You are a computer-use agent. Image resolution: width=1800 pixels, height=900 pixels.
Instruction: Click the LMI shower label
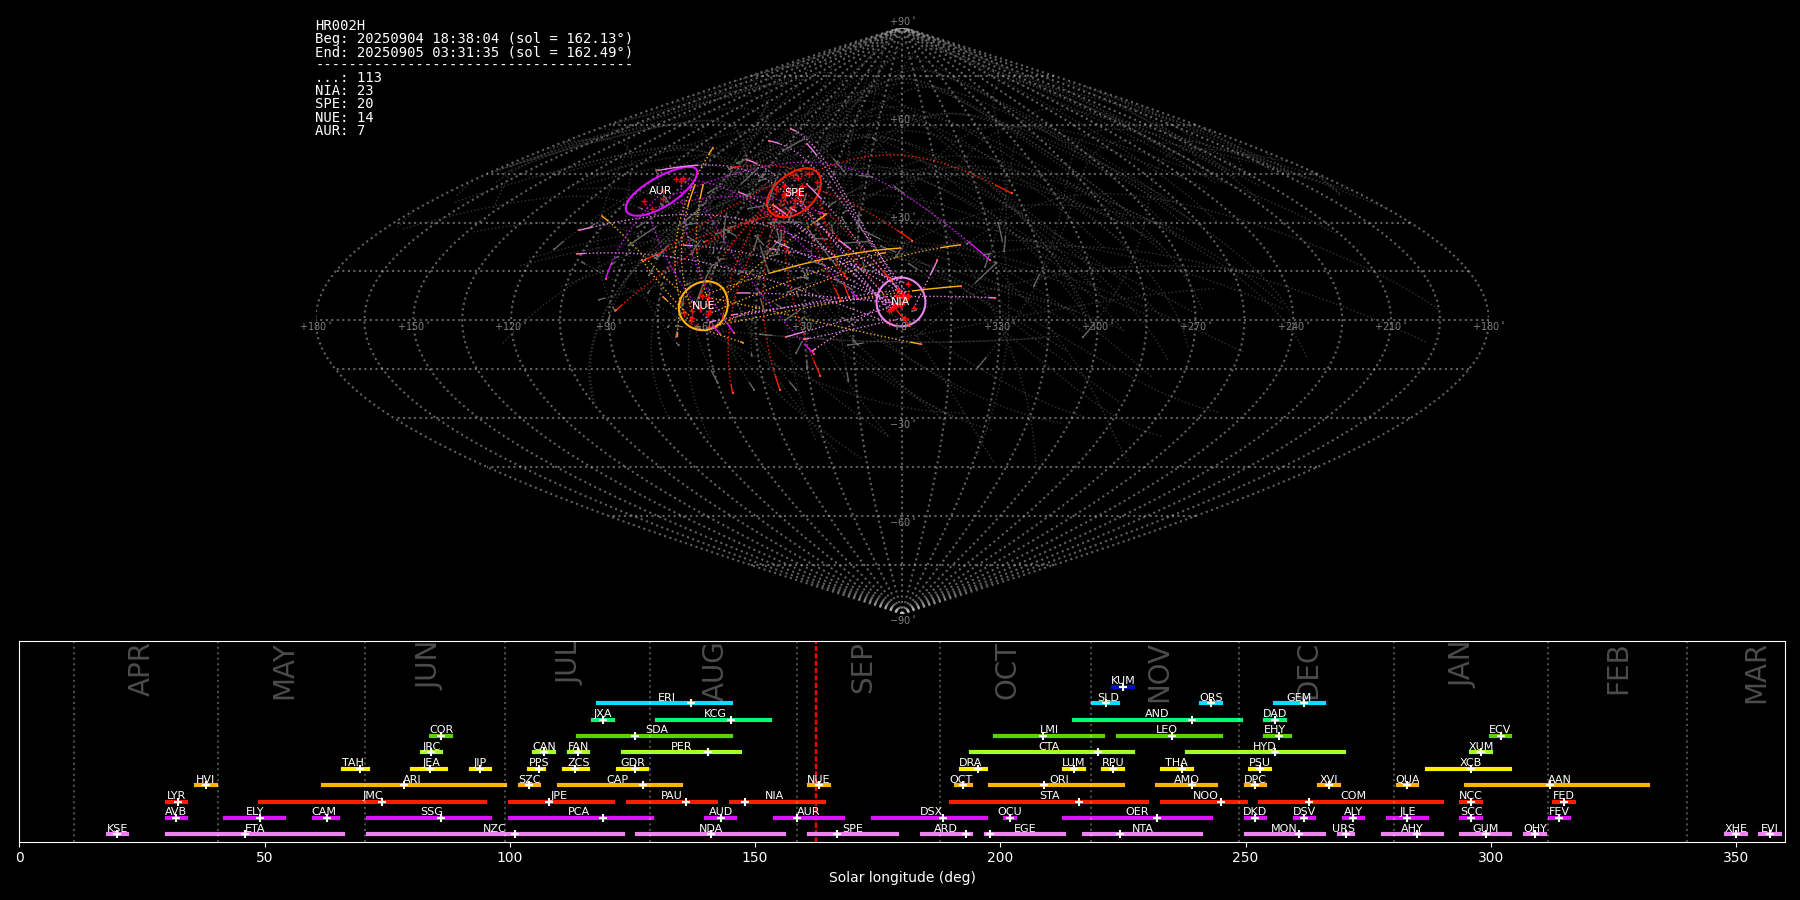point(1049,730)
